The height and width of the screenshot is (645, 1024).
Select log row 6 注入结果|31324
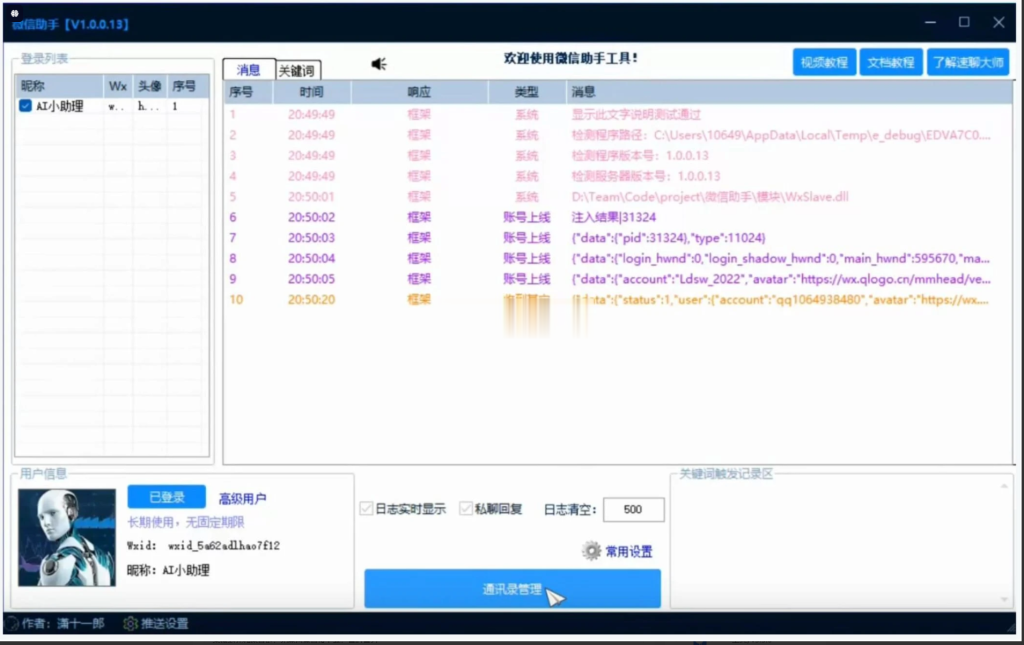click(618, 217)
